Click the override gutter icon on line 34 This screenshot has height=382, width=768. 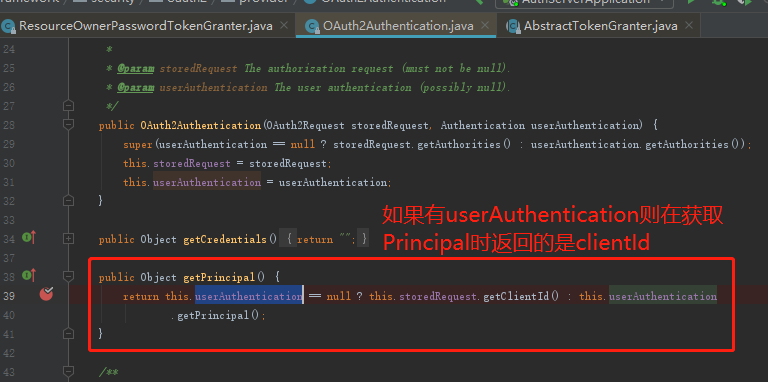pos(29,239)
